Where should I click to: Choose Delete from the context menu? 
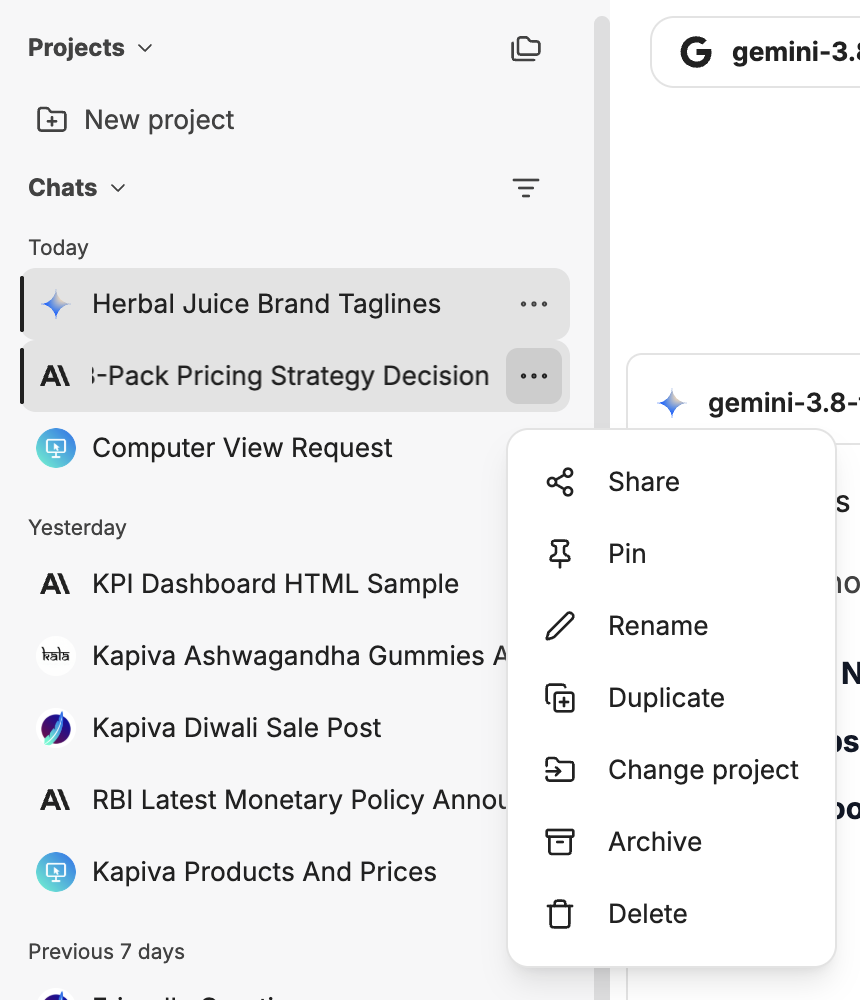(671, 914)
